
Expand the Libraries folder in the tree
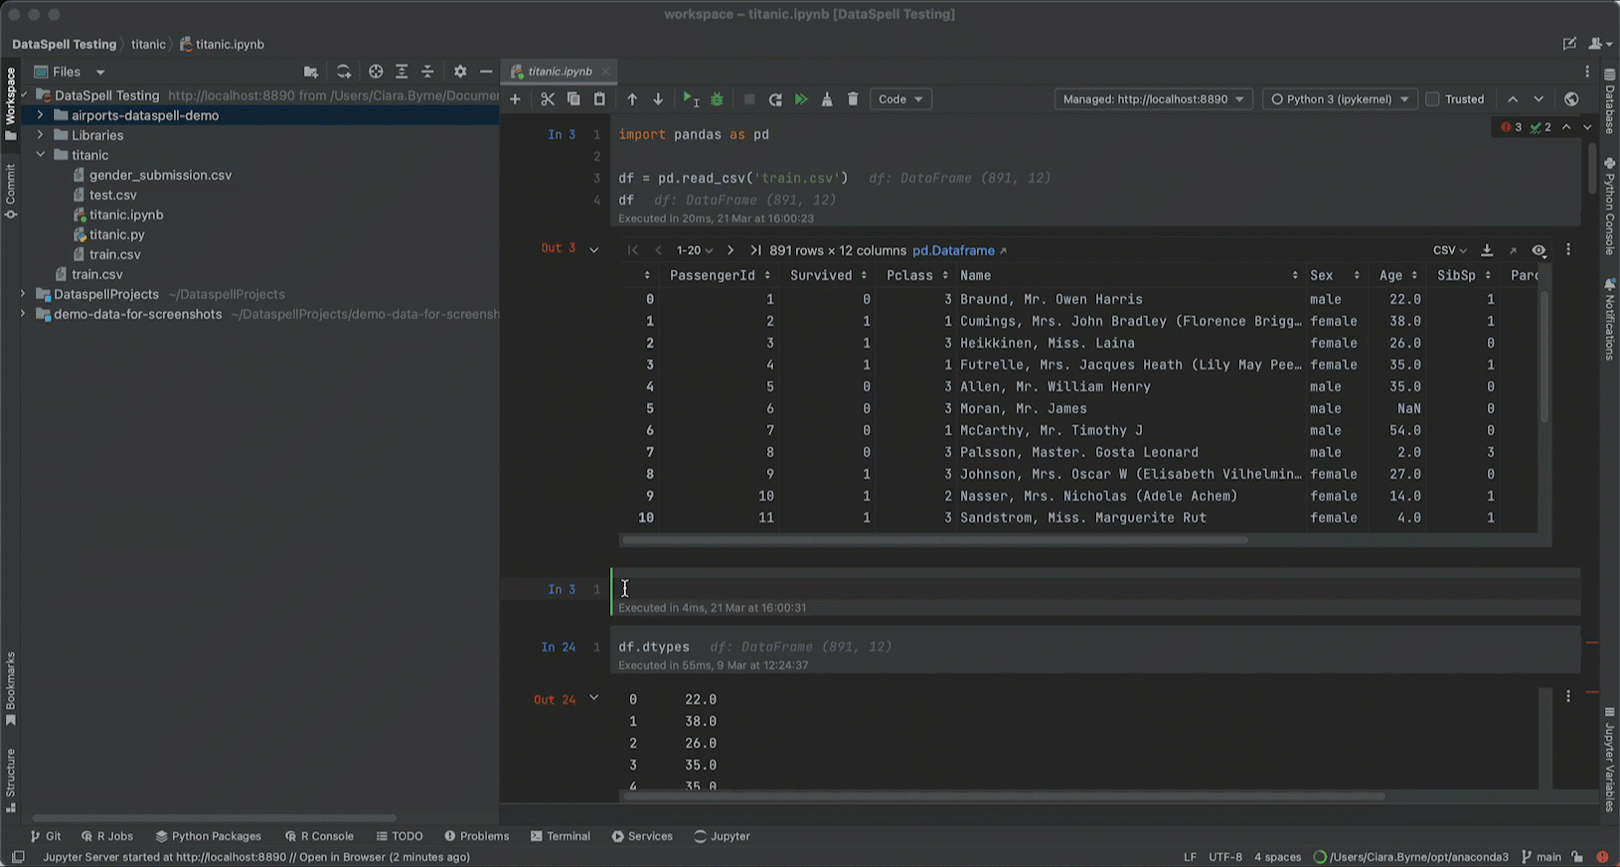[x=40, y=135]
